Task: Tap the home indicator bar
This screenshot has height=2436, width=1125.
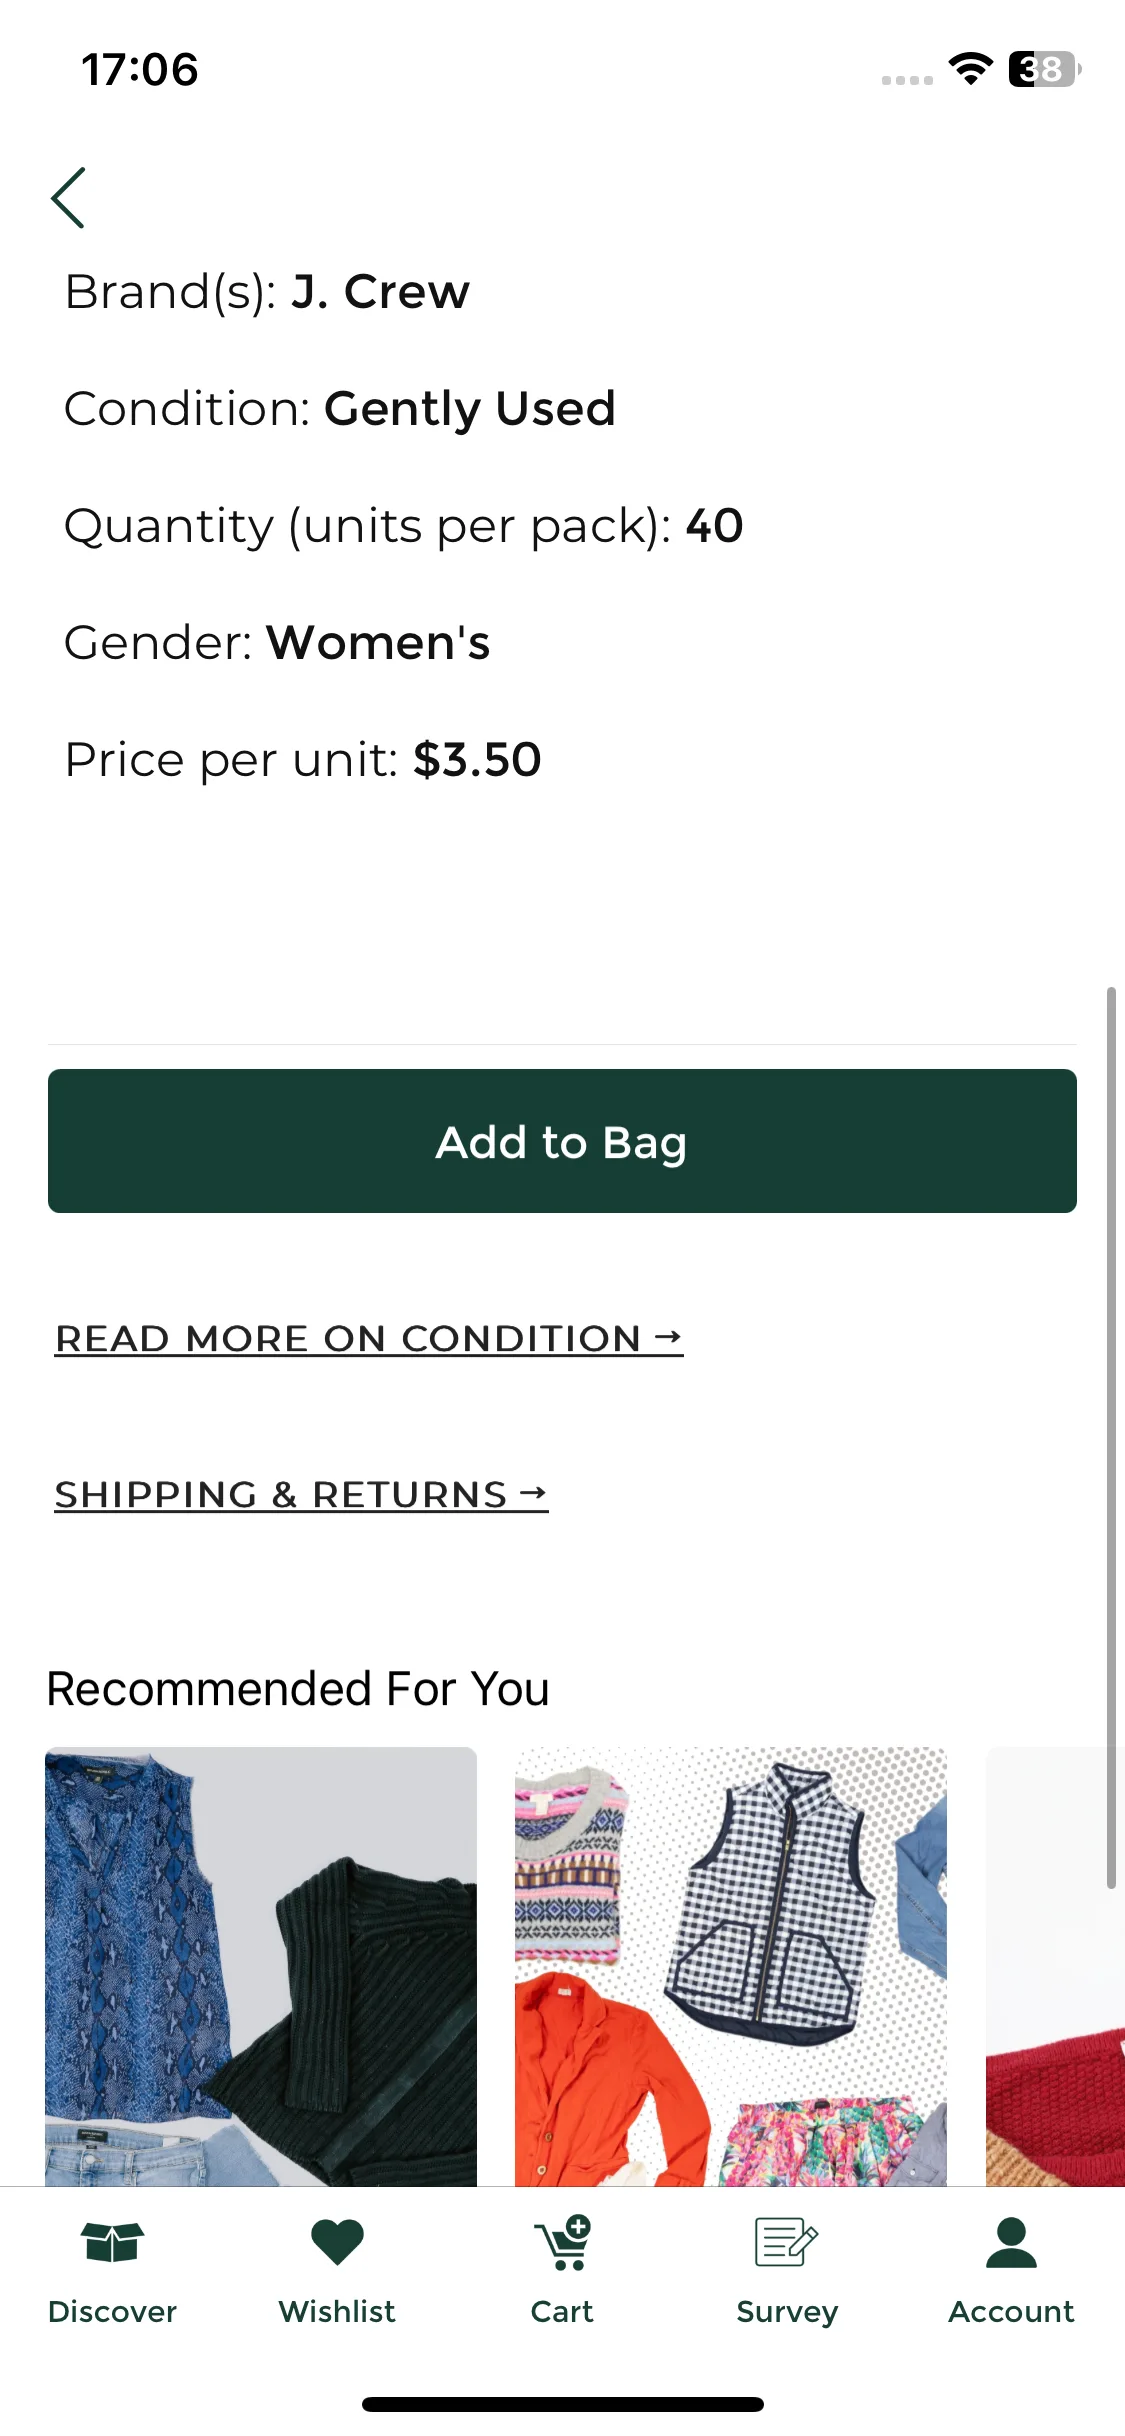Action: pyautogui.click(x=562, y=2404)
